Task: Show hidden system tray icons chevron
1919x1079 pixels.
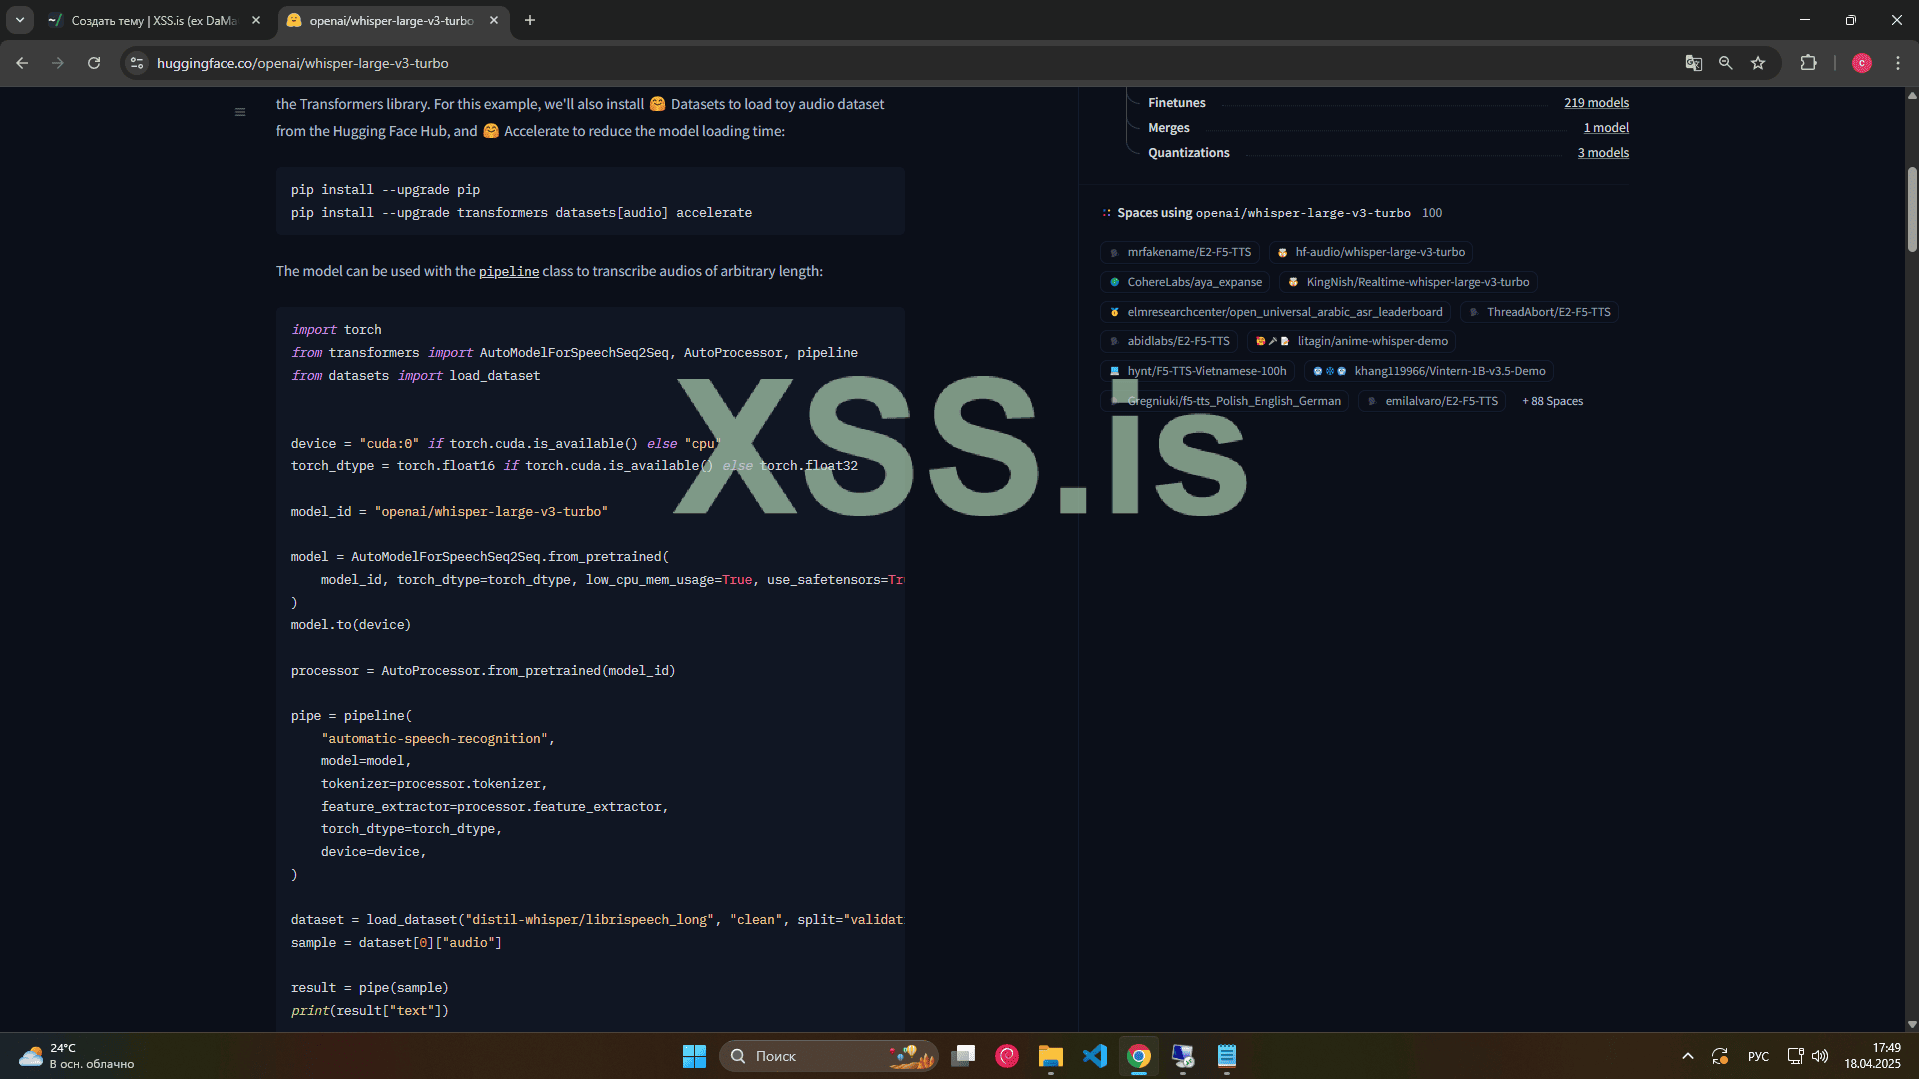Action: tap(1688, 1056)
